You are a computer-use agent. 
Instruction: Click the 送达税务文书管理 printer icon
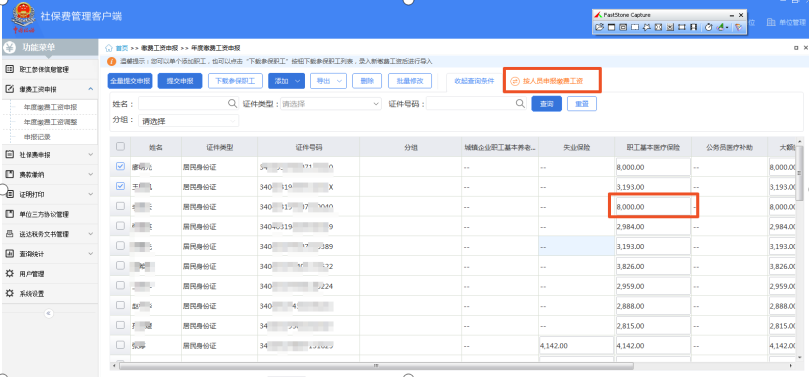pos(9,234)
